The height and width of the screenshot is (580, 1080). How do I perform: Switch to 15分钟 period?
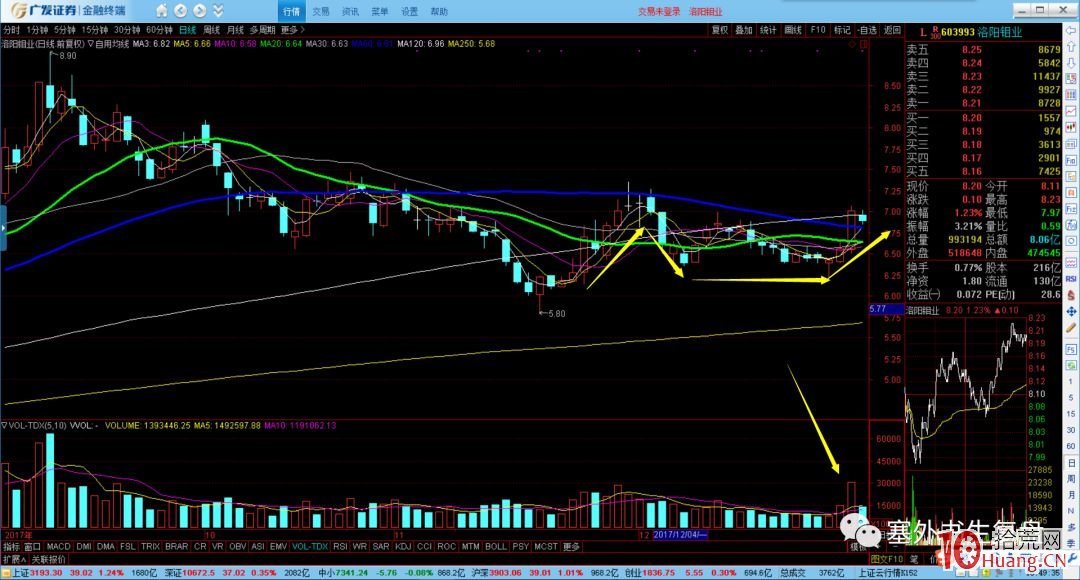[x=94, y=30]
